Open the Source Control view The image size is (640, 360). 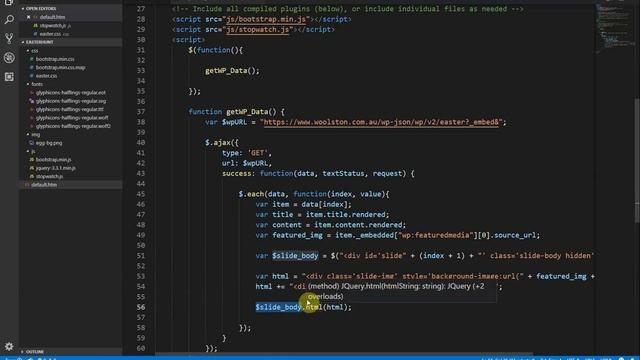tap(9, 38)
